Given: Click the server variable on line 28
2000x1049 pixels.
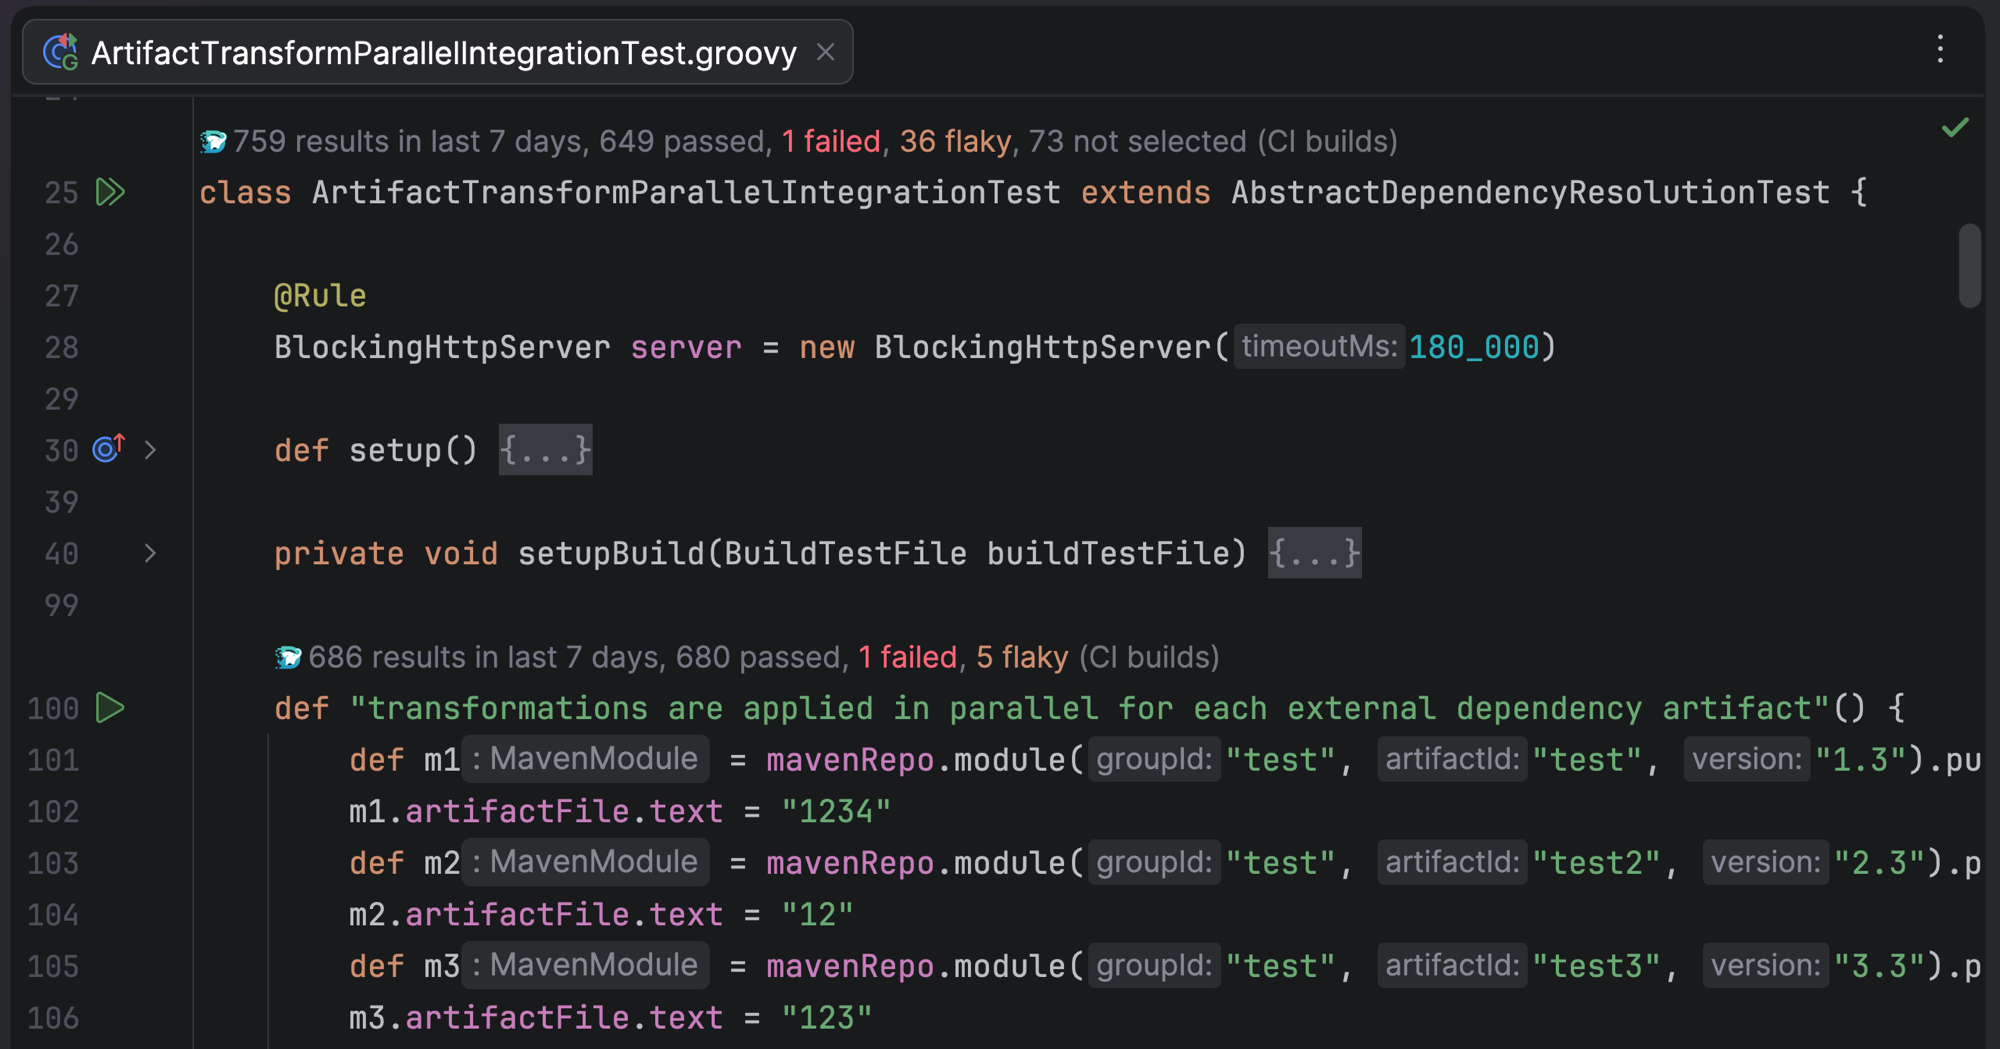Looking at the screenshot, I should (x=686, y=347).
